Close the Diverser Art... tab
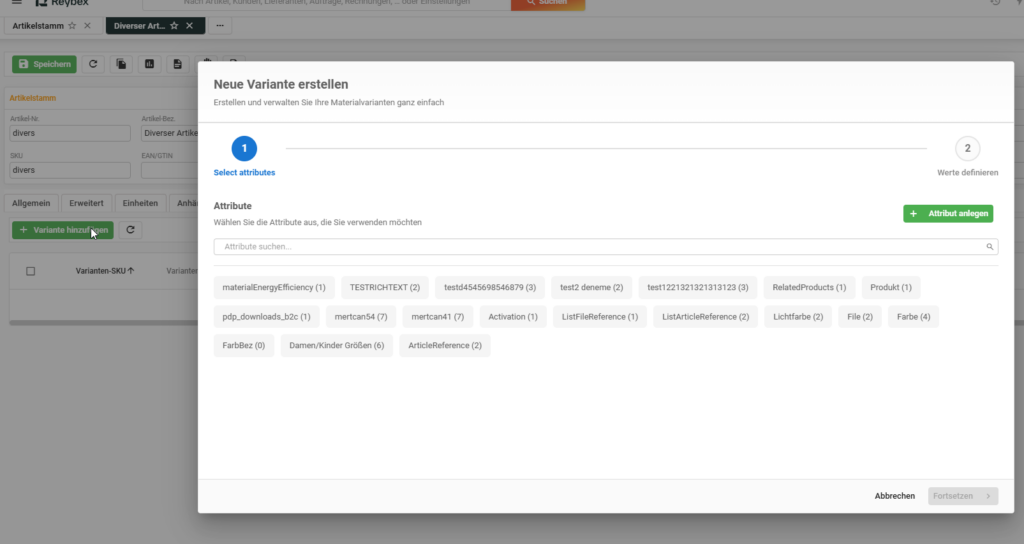The image size is (1024, 544). pos(189,26)
